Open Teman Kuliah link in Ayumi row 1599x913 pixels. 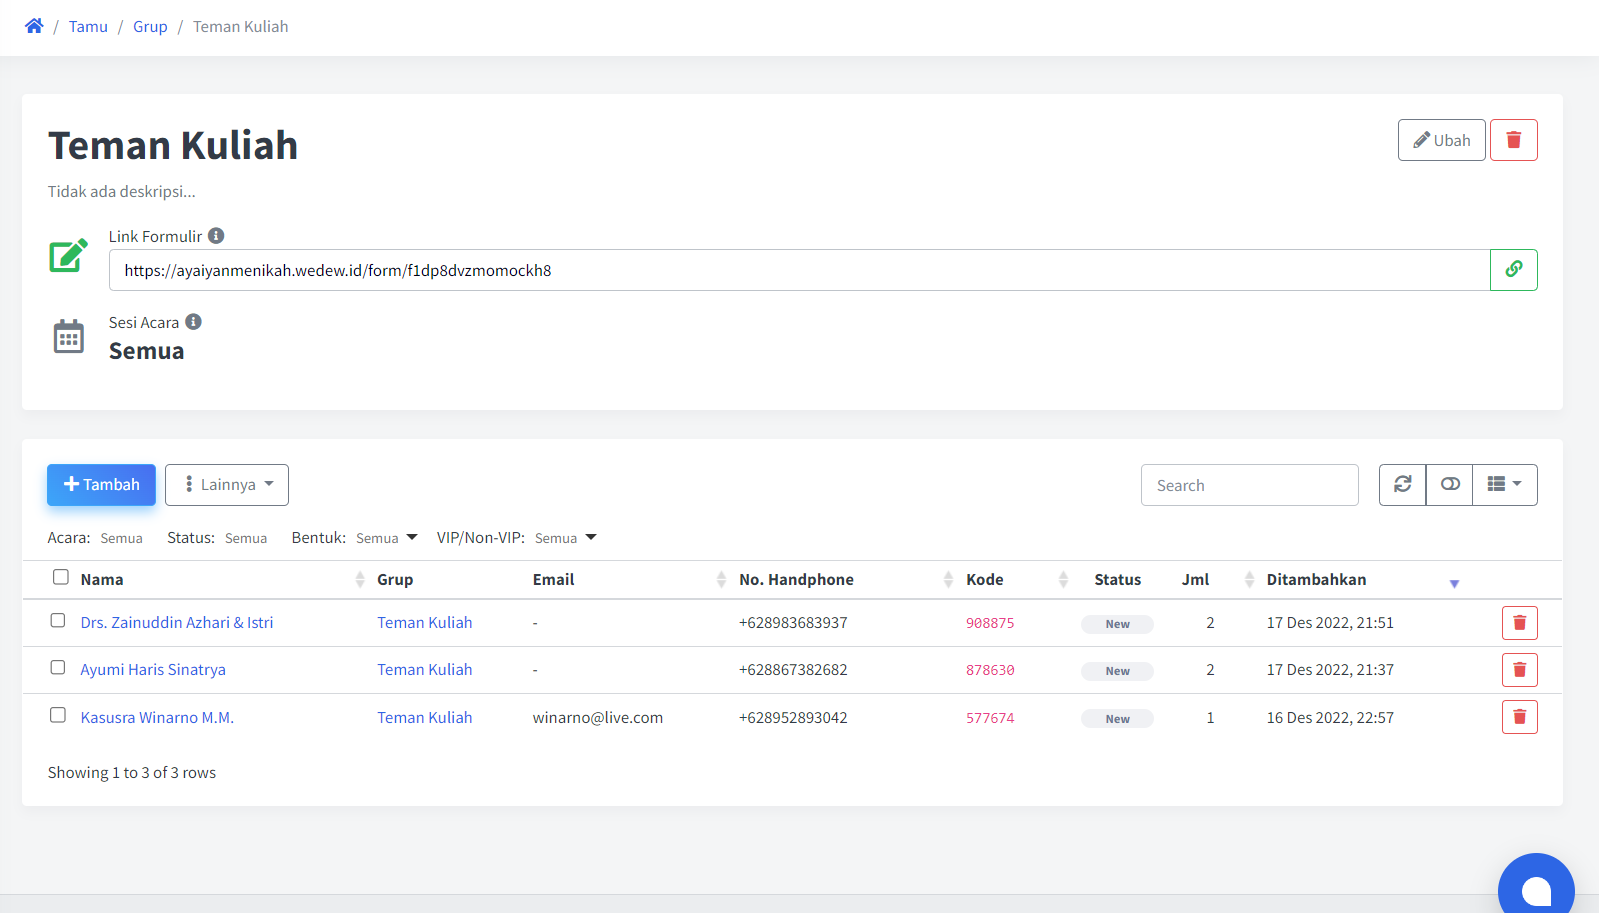(424, 670)
